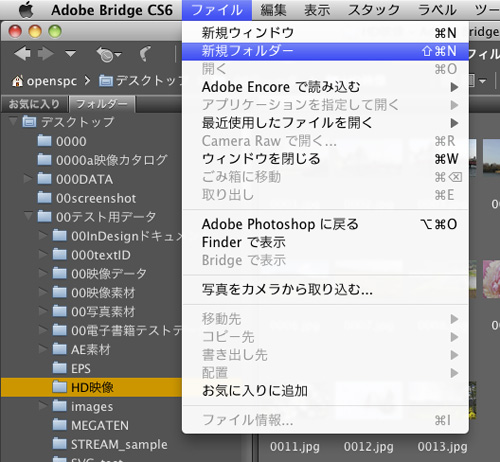
Task: Expand the 000textID folder
Action: click(43, 255)
